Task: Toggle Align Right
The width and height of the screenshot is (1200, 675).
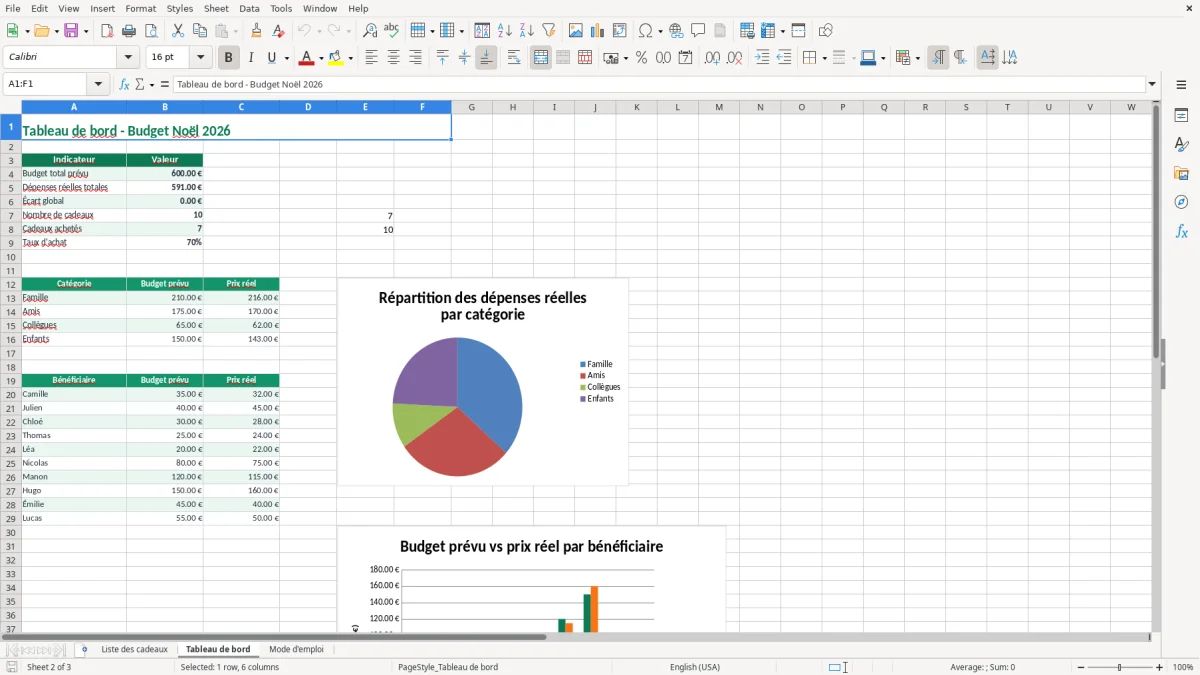Action: point(416,58)
